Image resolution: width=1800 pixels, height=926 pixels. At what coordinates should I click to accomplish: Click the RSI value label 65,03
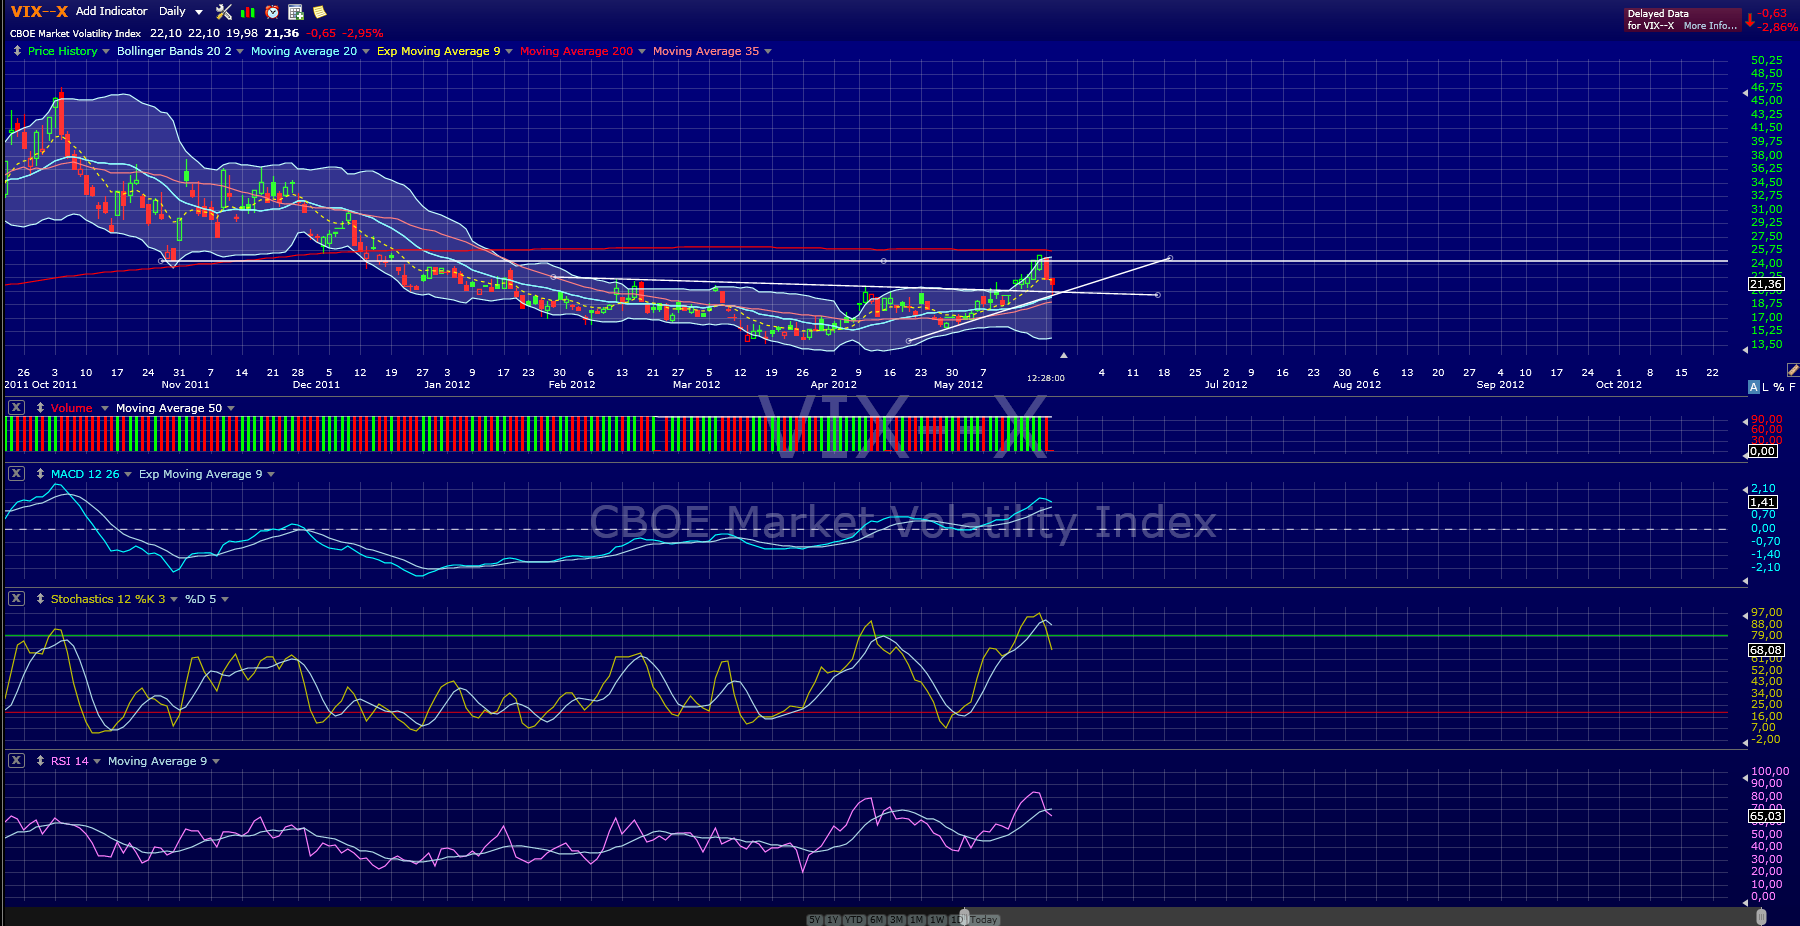(x=1766, y=816)
